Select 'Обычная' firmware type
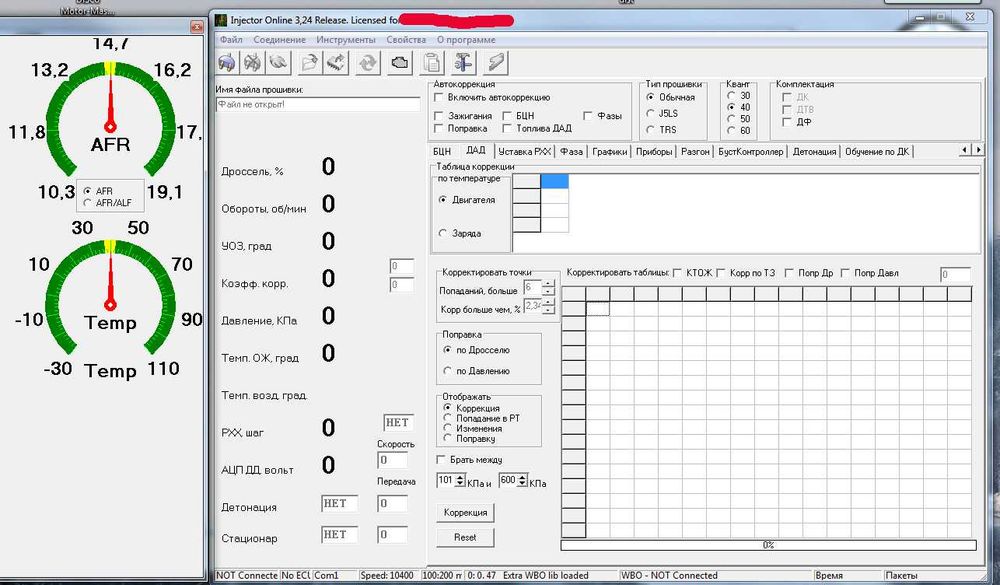1000x585 pixels. point(650,98)
